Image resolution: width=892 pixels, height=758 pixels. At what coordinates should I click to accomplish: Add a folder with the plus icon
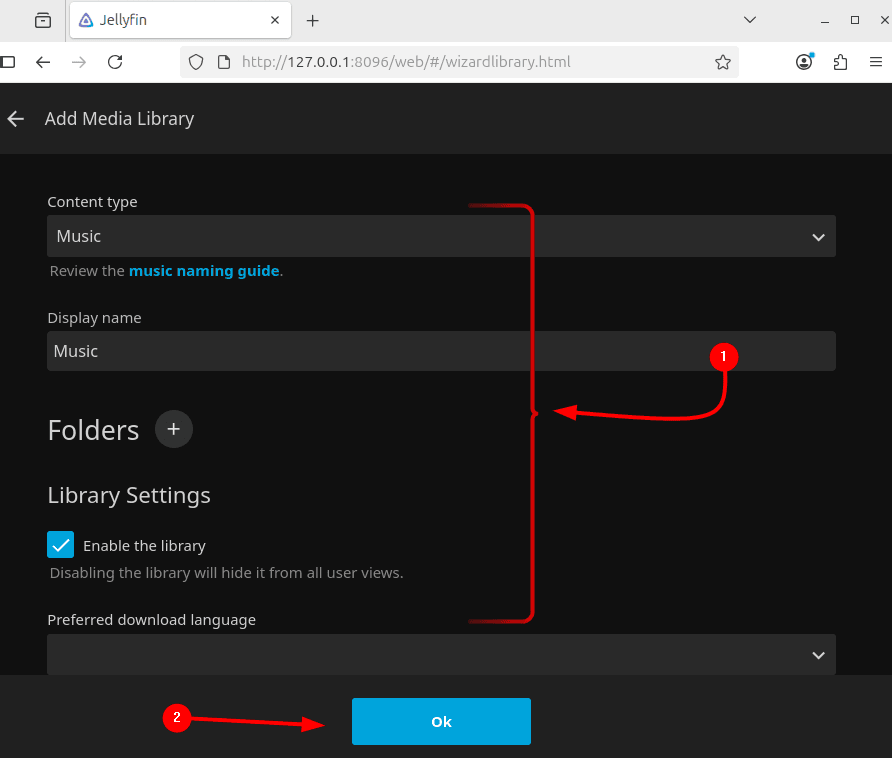[173, 429]
